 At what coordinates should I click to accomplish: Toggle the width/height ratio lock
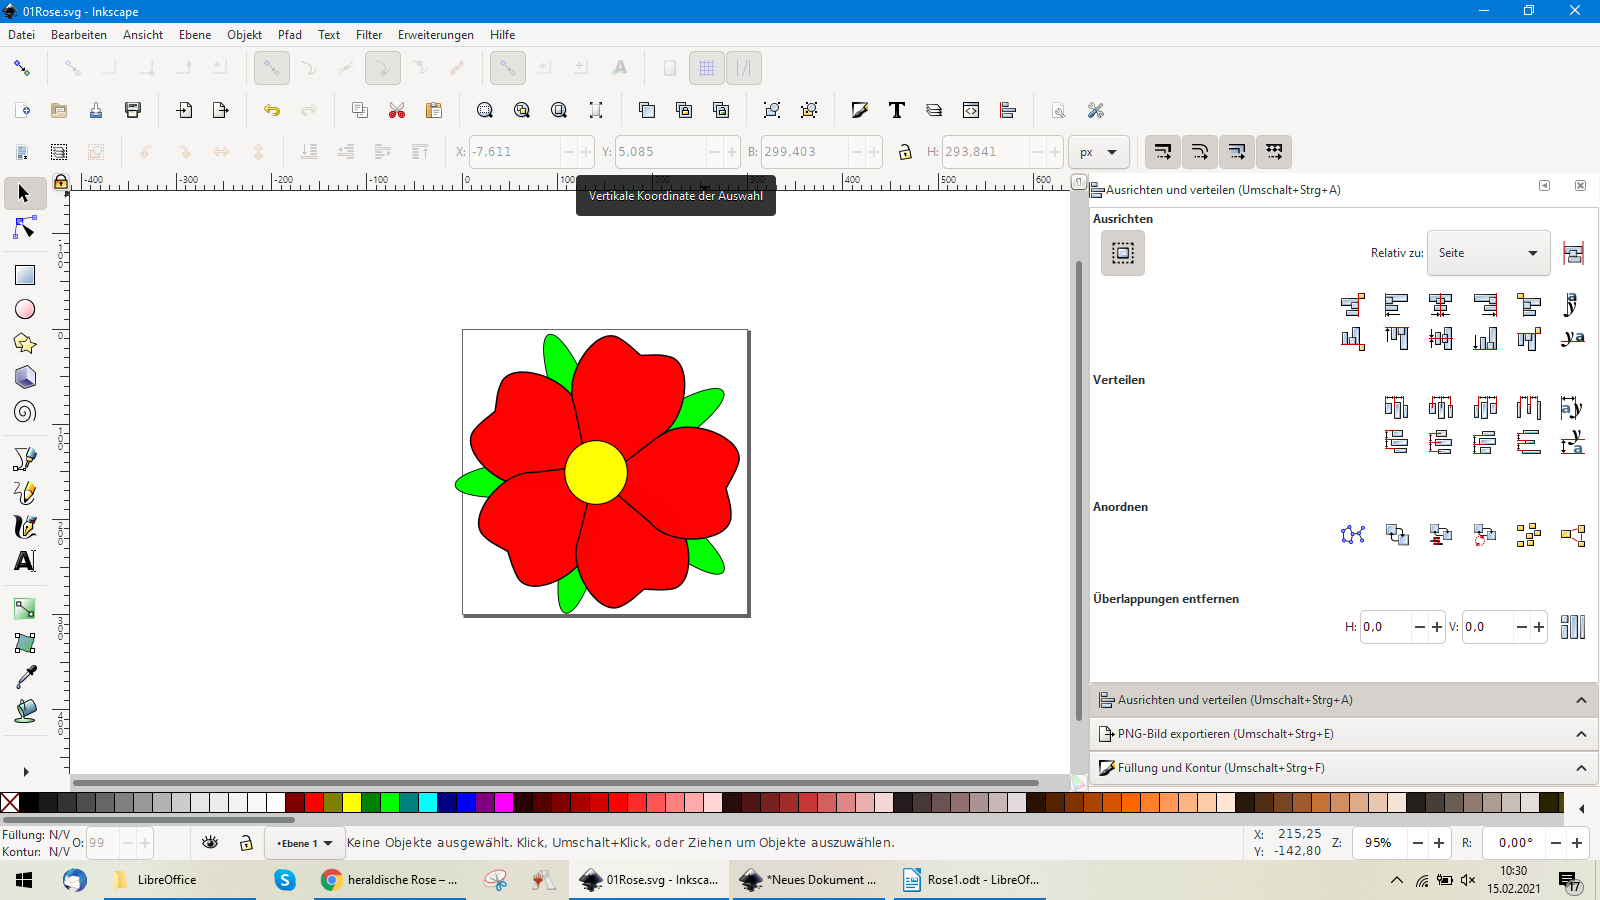click(x=905, y=152)
